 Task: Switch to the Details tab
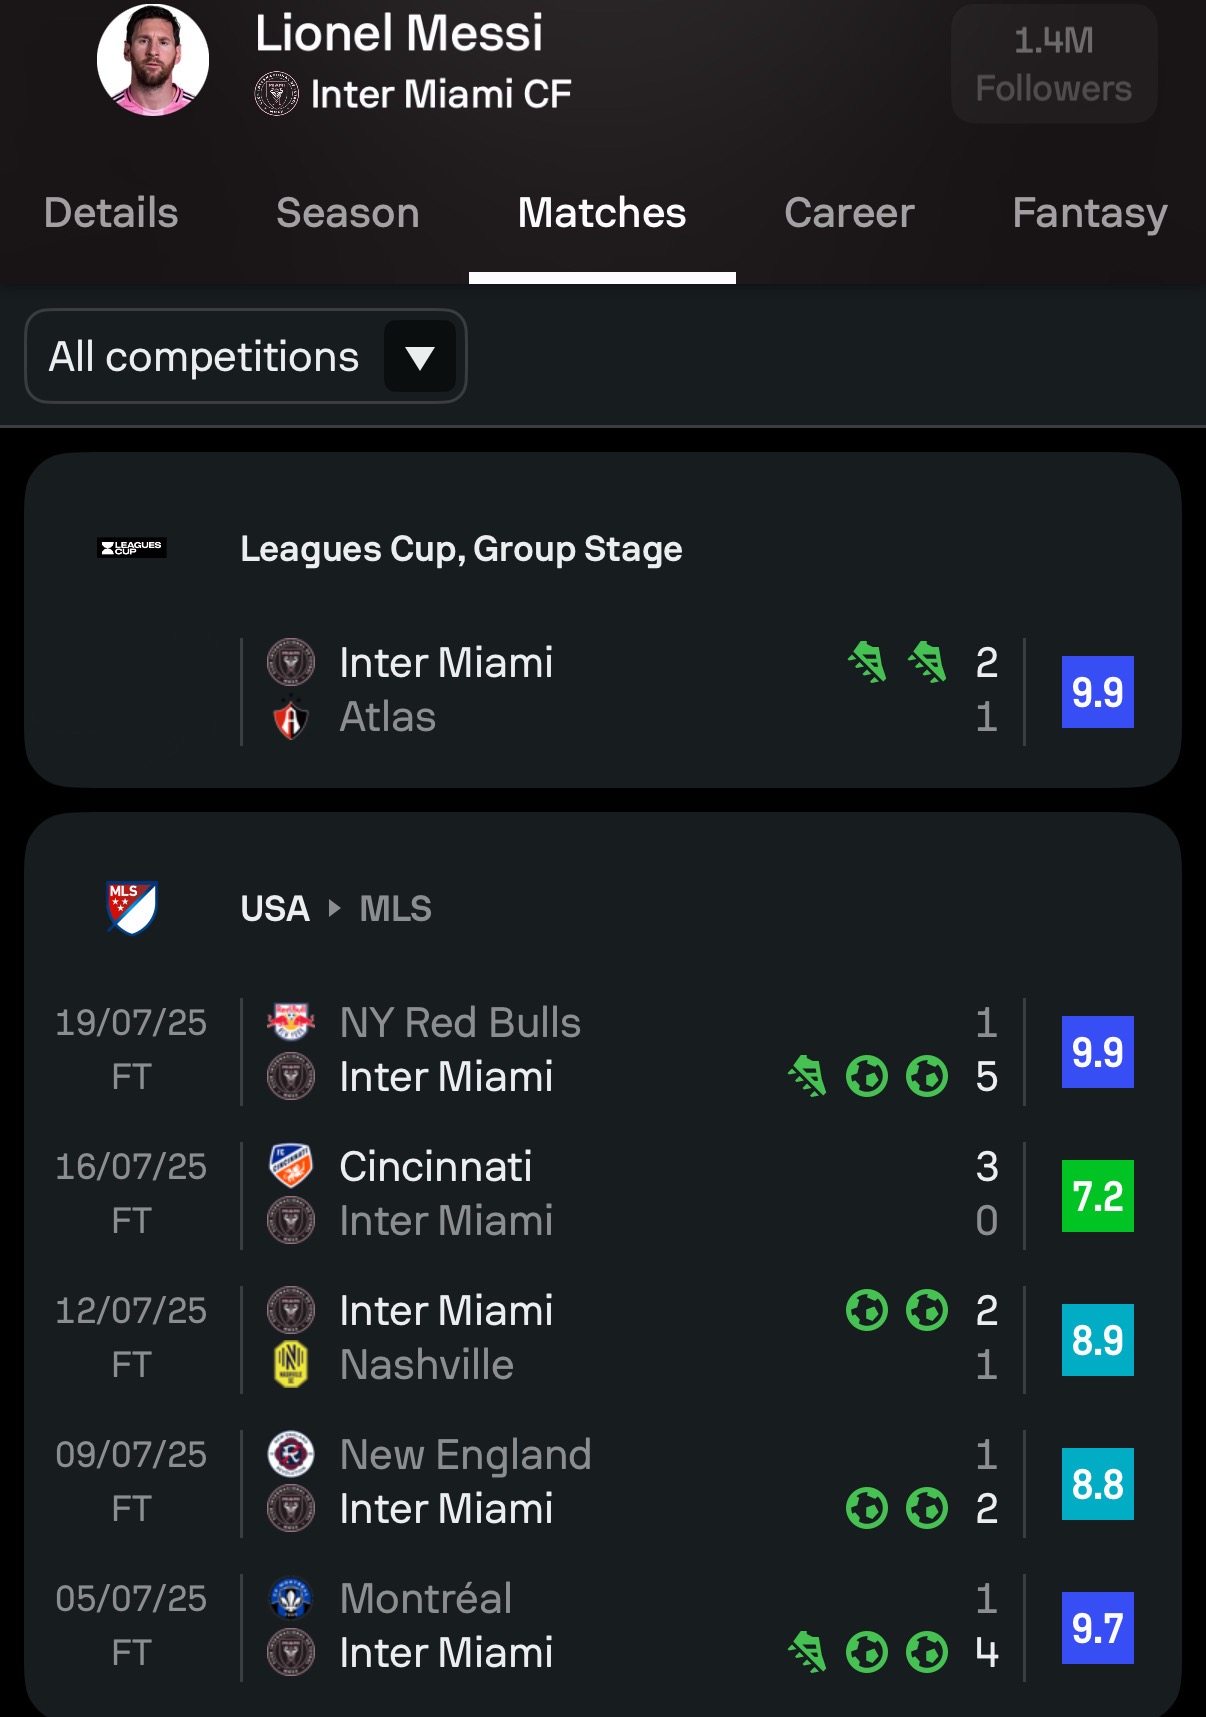111,213
